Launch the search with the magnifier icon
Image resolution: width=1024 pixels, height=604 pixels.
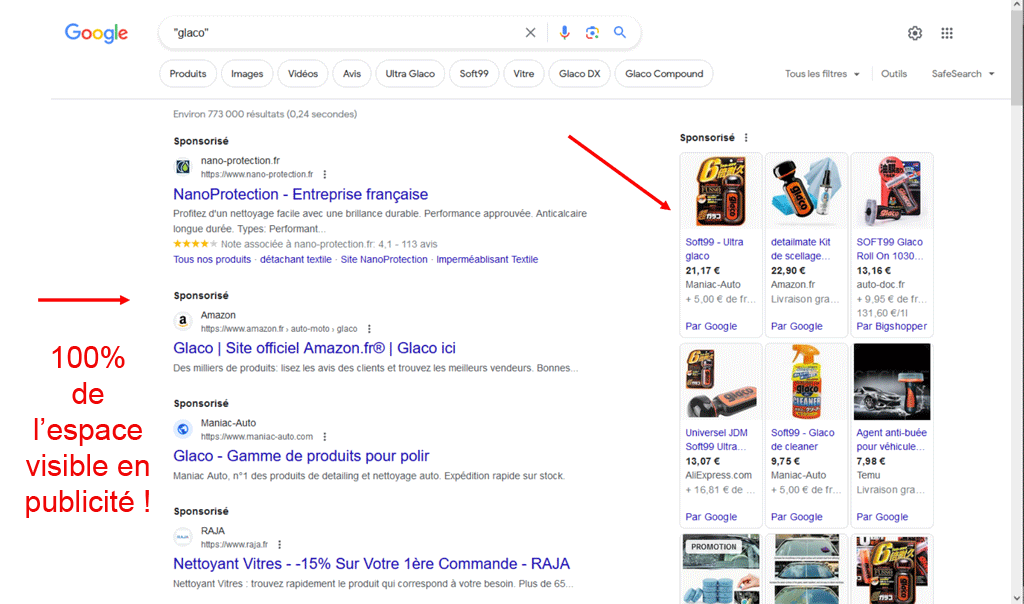619,32
